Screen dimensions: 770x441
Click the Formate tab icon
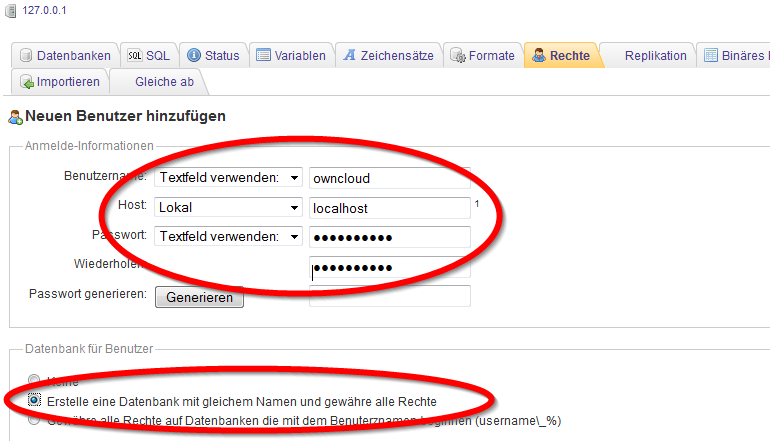[458, 56]
